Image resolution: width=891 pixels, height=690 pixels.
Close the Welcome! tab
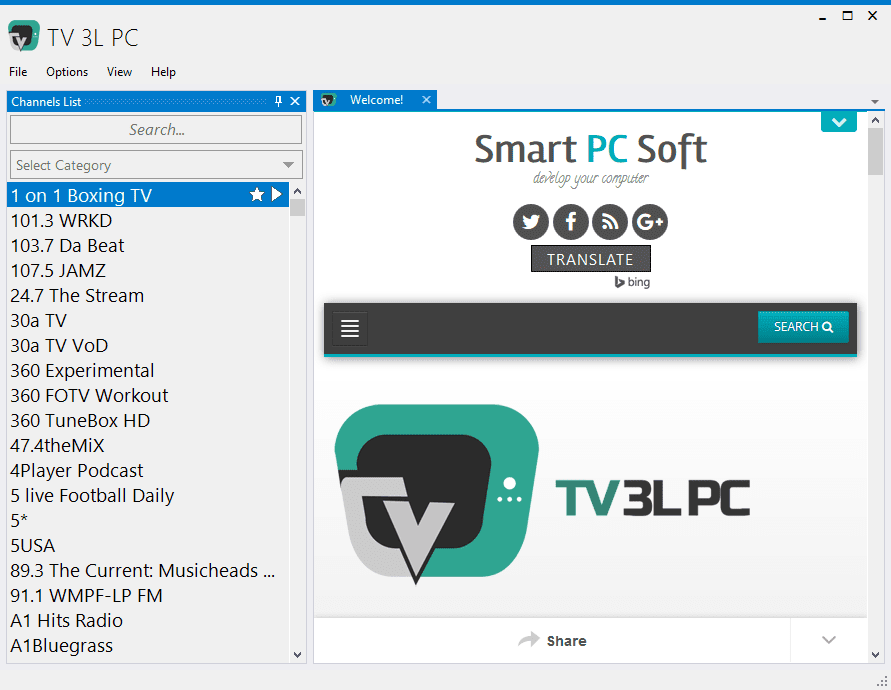(426, 100)
